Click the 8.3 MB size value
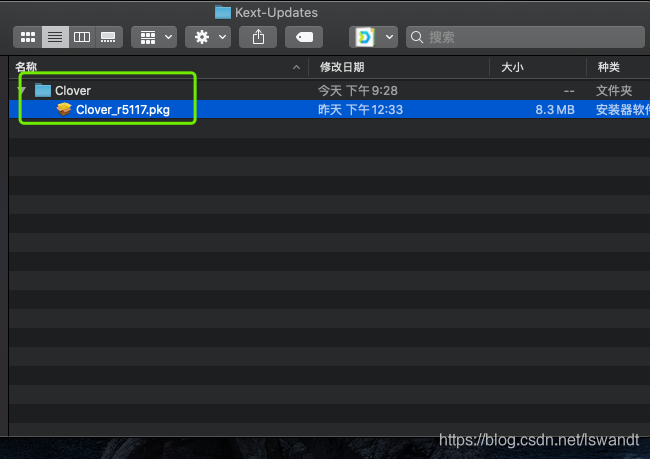This screenshot has height=459, width=650. tap(555, 109)
